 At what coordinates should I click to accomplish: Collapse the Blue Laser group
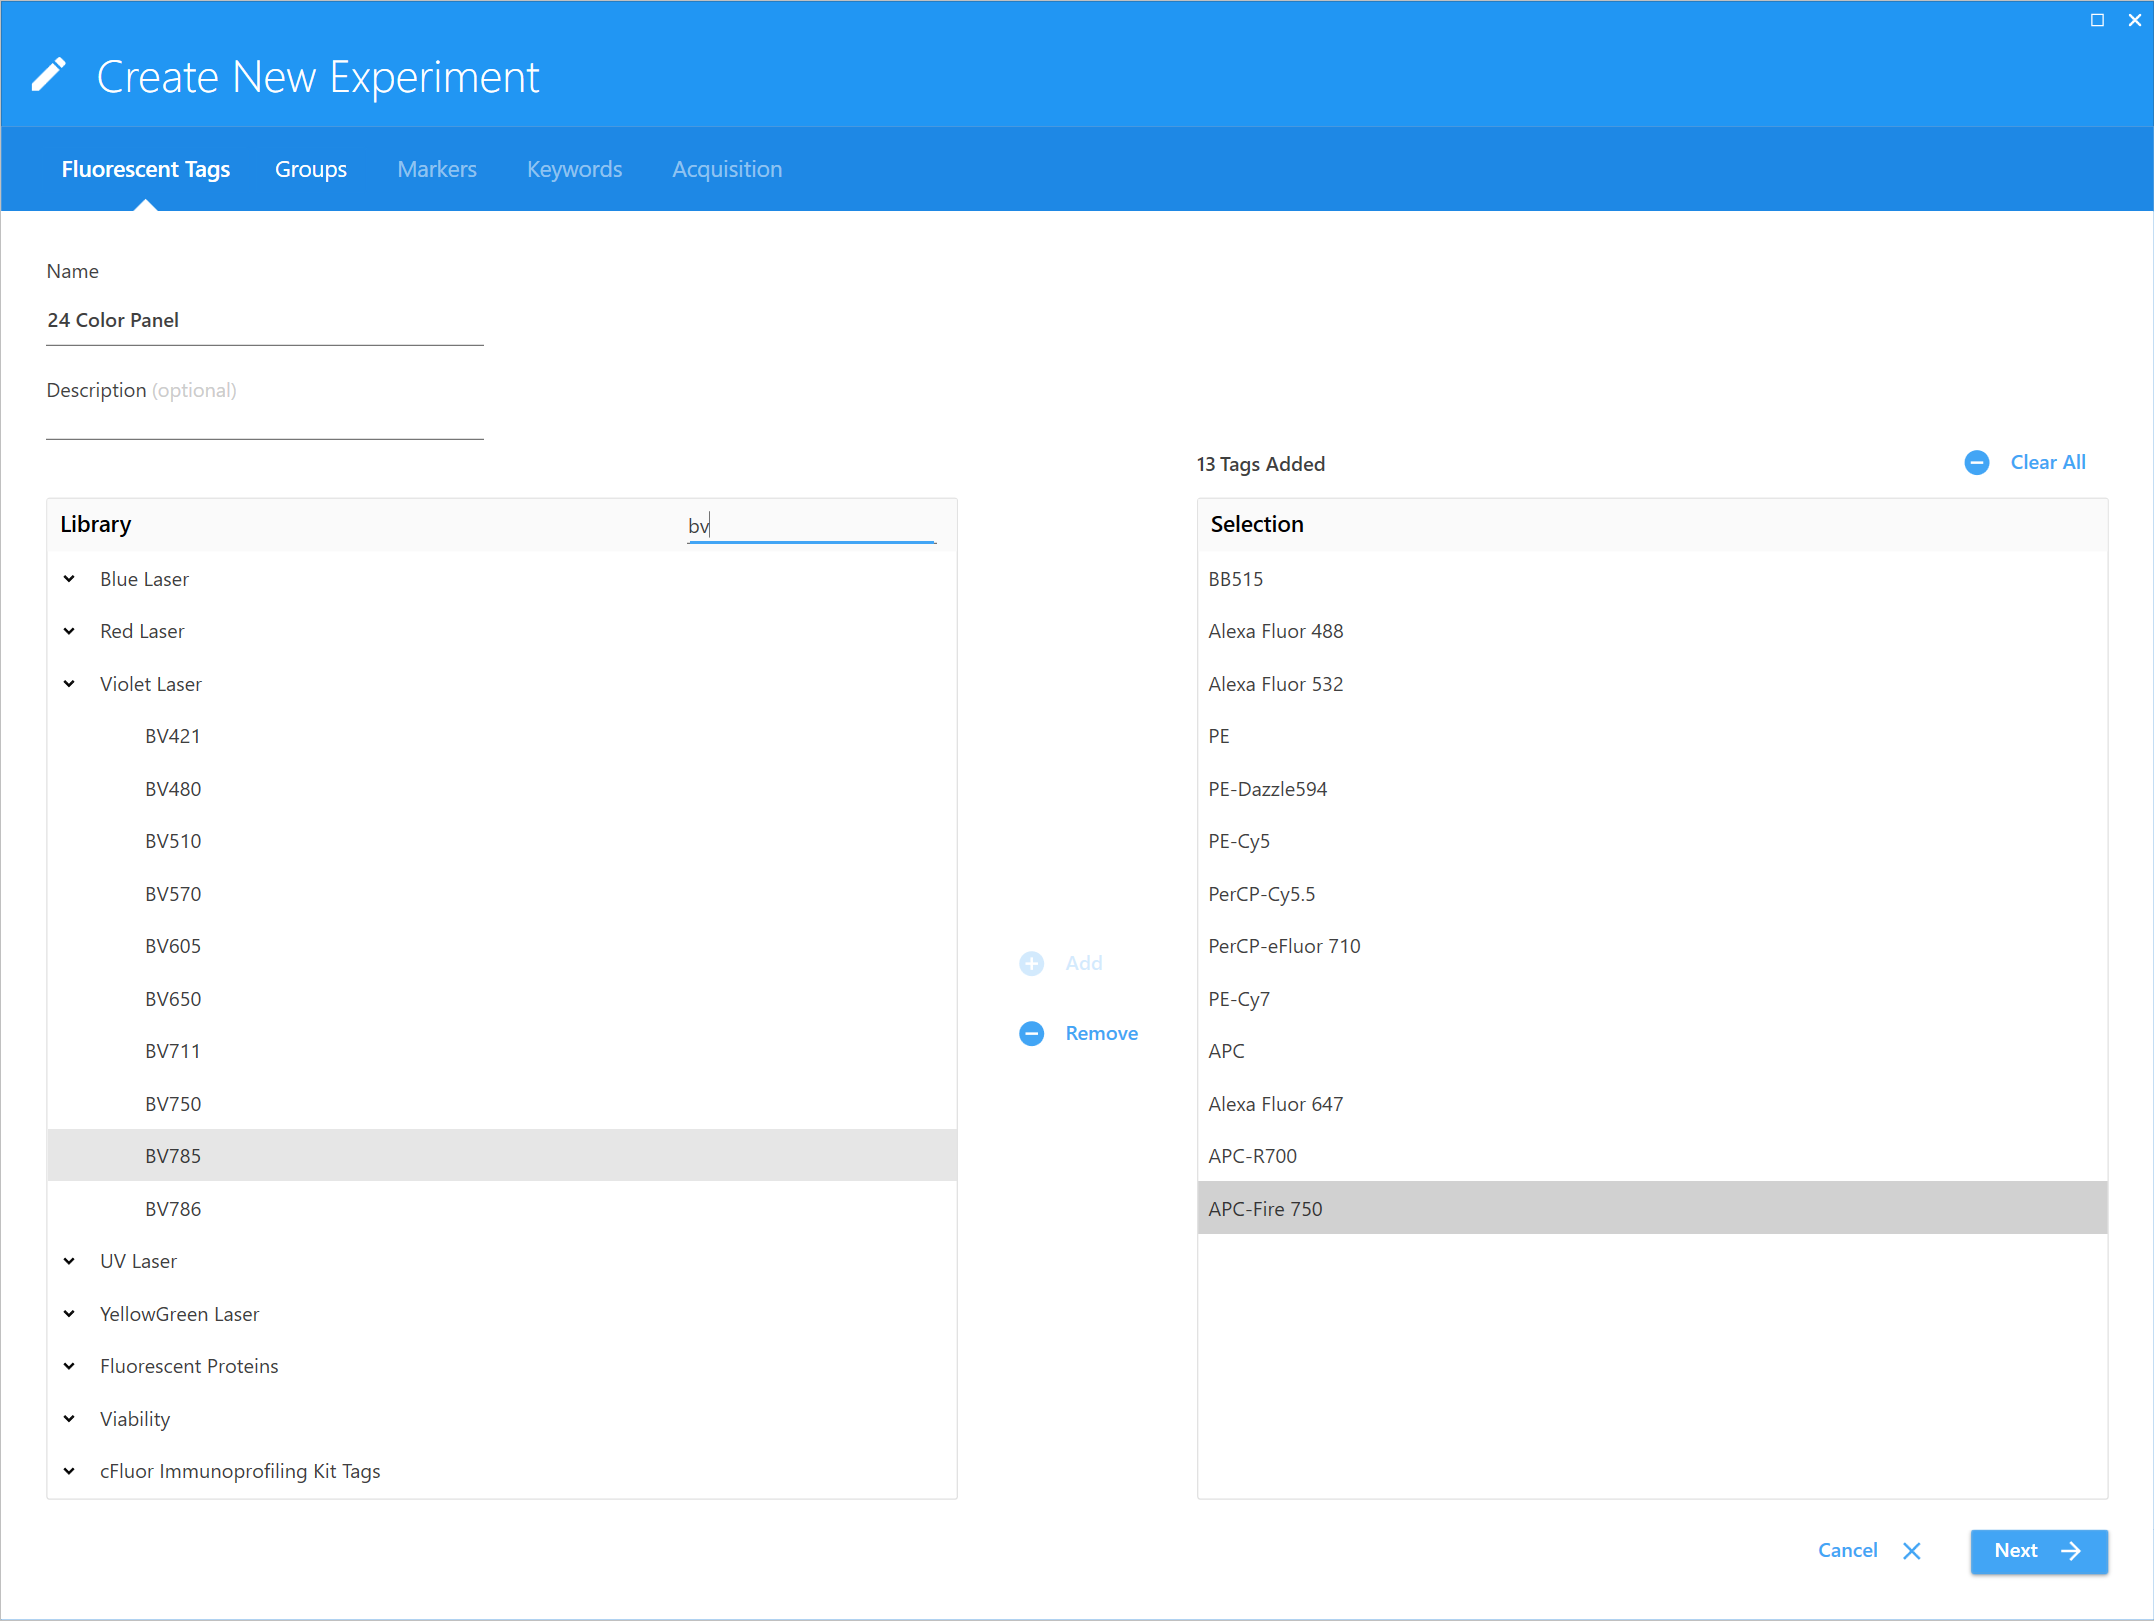[69, 579]
